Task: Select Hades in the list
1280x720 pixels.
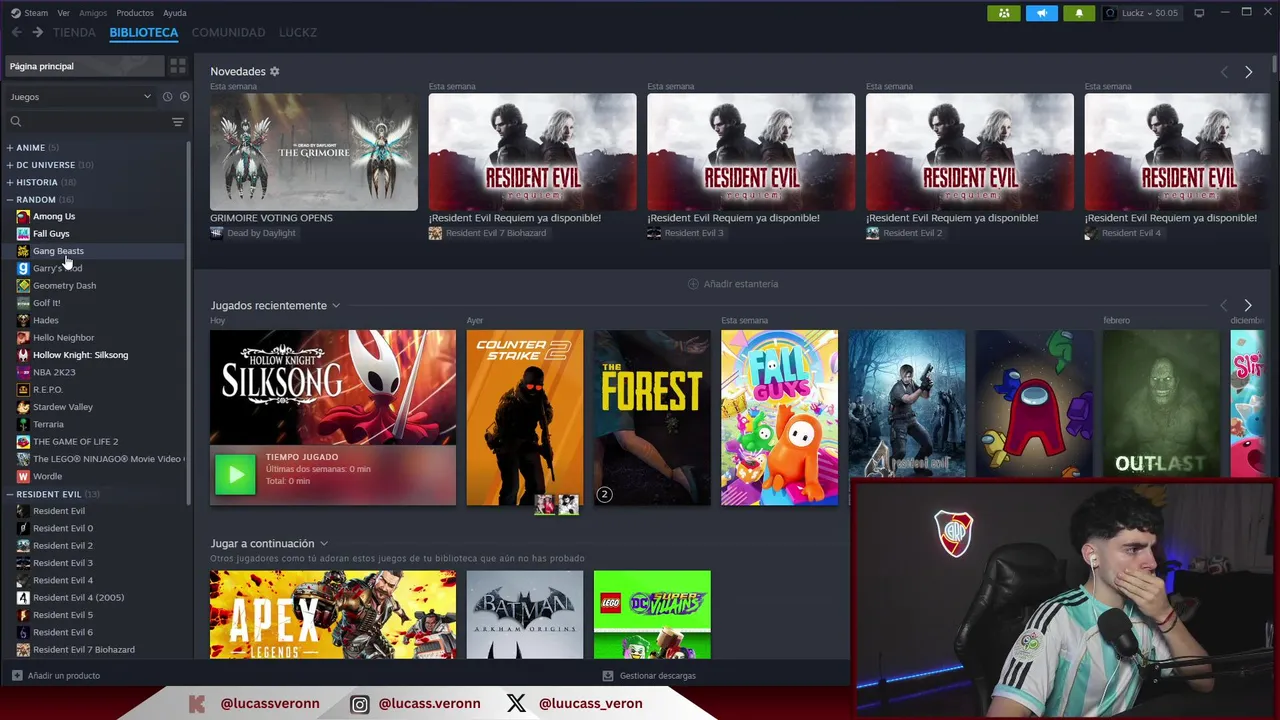Action: point(45,320)
